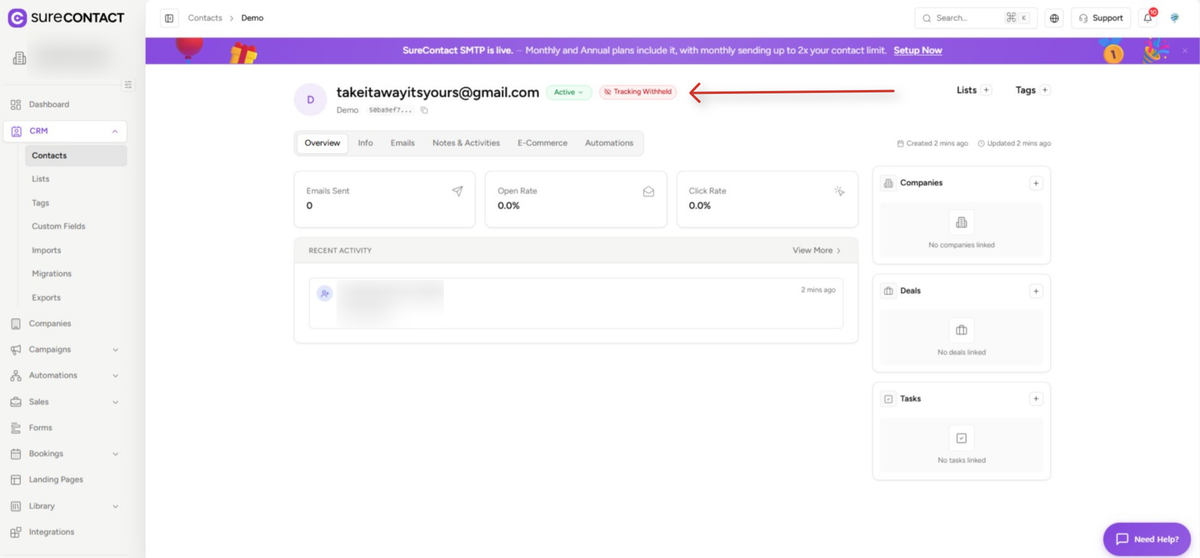This screenshot has width=1200, height=558.
Task: Add contact to Lists plus icon
Action: [986, 90]
